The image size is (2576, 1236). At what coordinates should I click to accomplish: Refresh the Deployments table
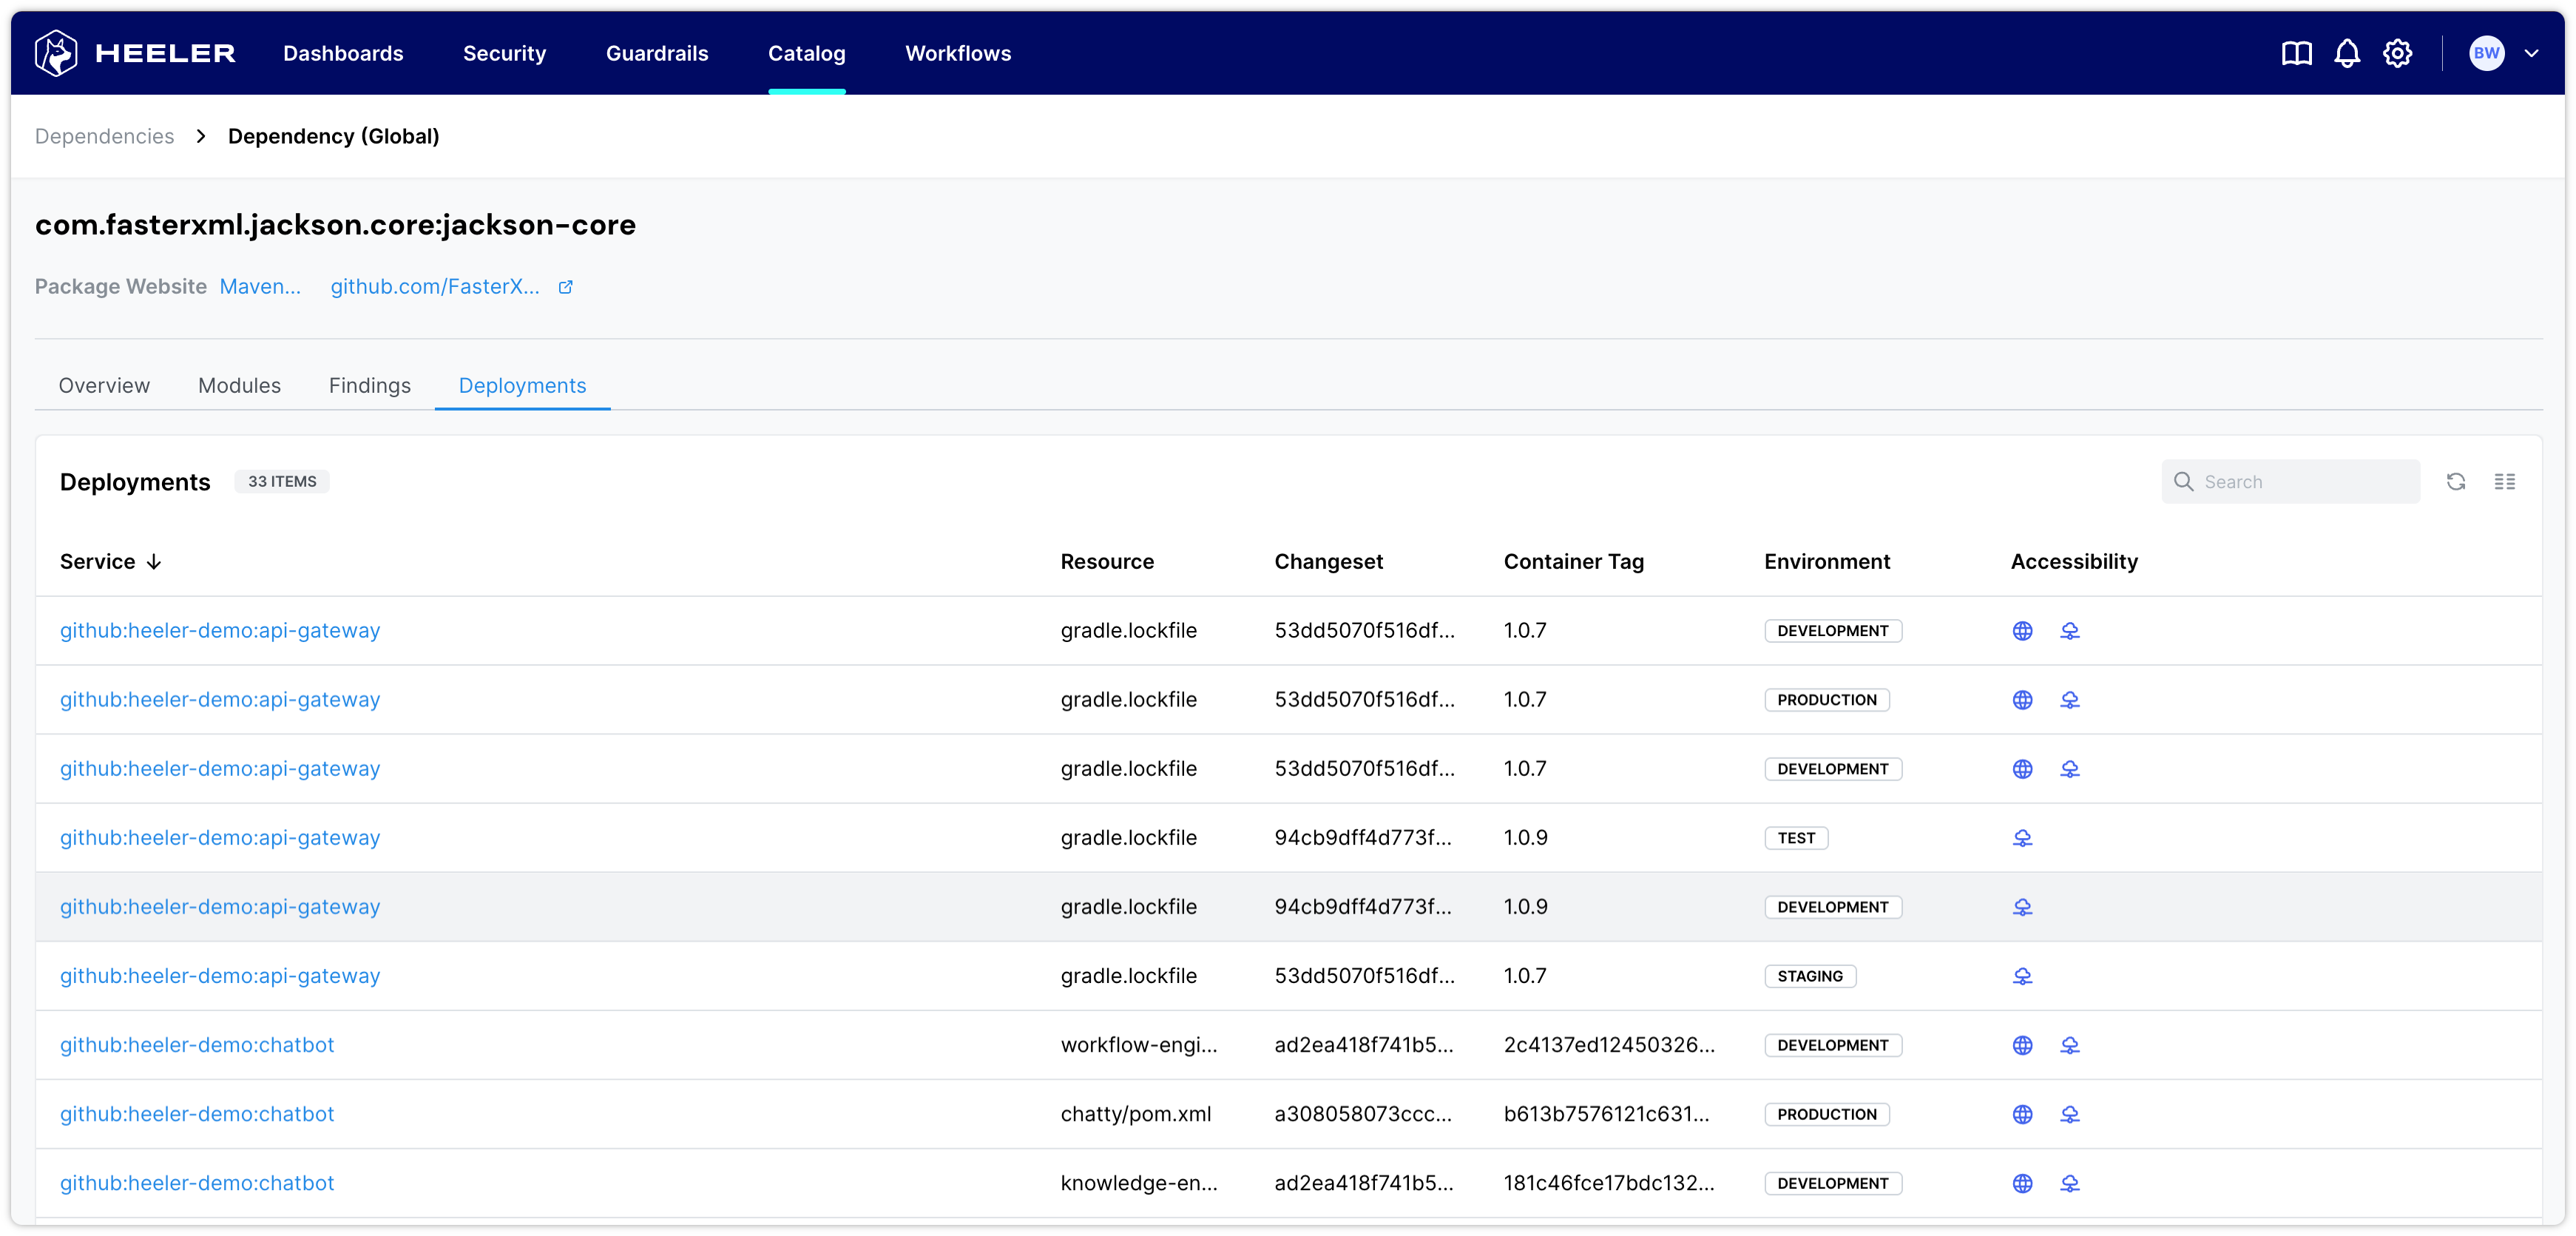pos(2455,482)
